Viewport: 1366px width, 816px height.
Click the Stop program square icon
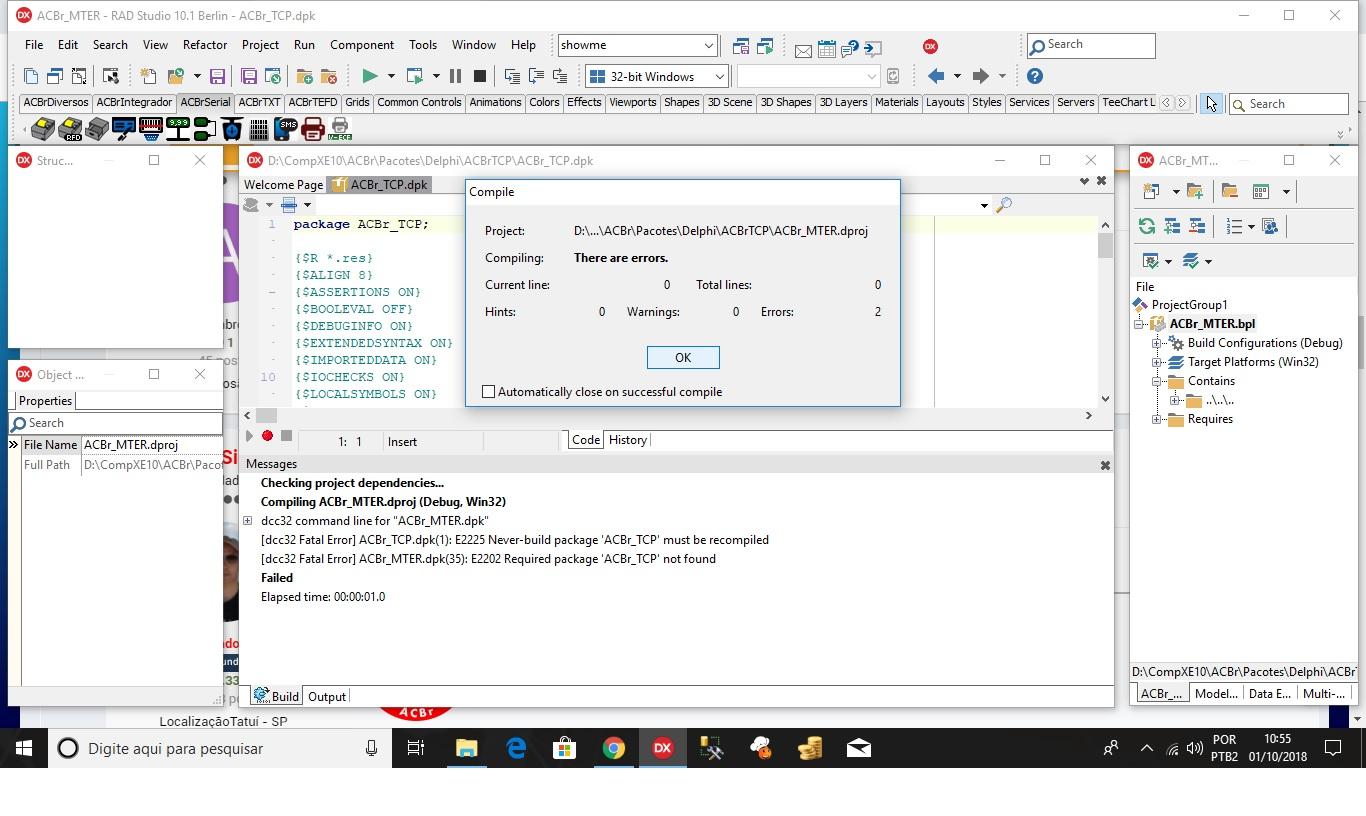[x=480, y=76]
